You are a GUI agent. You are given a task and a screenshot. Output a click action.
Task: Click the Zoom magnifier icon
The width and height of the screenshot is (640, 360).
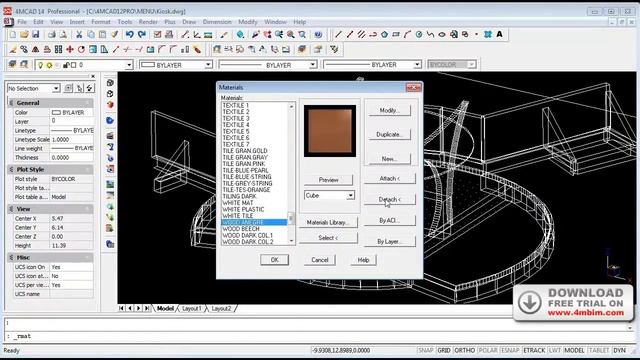point(291,35)
